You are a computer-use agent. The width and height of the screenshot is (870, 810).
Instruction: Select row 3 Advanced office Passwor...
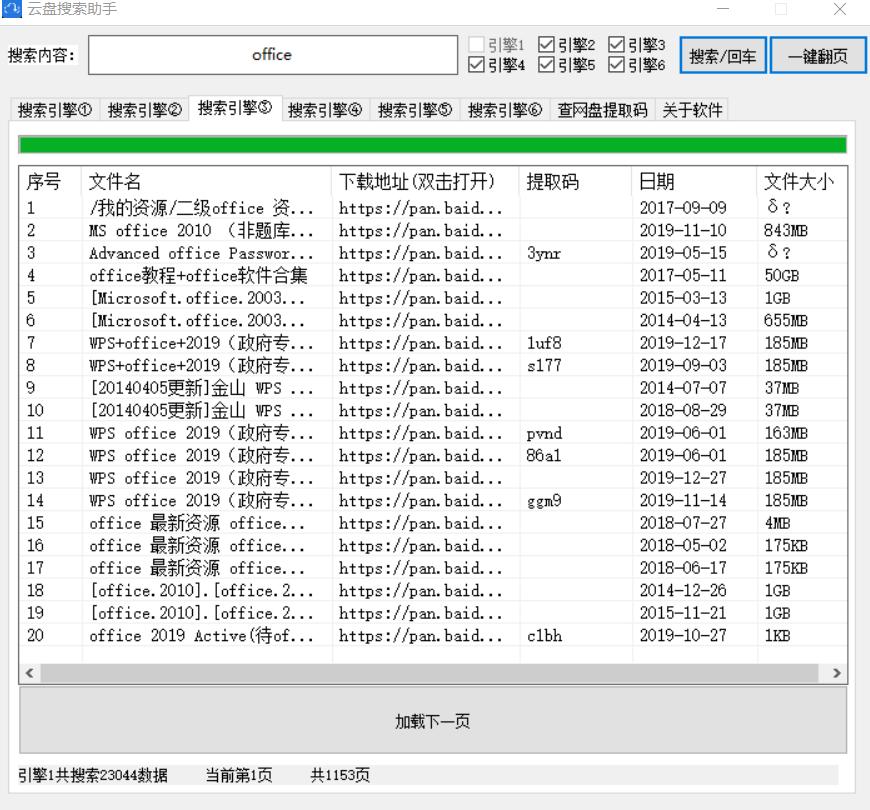(x=433, y=253)
